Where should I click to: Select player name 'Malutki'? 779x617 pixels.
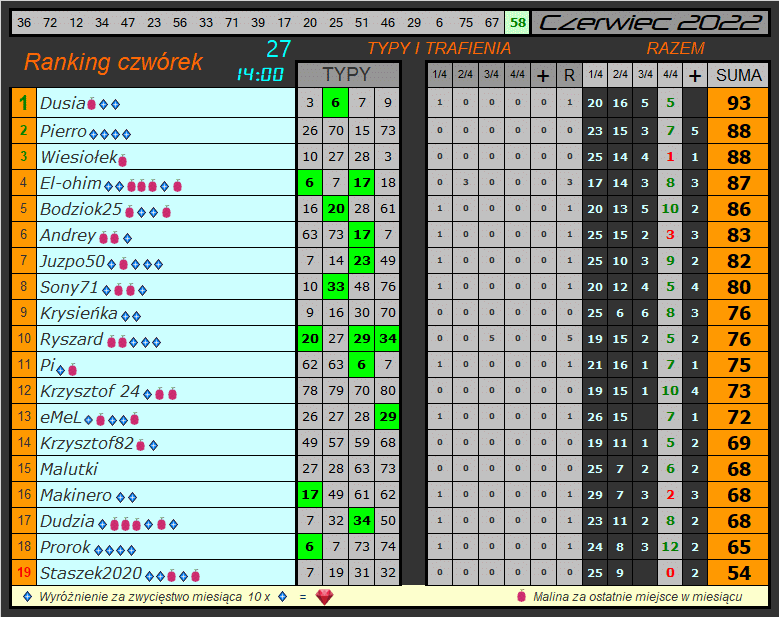point(69,469)
